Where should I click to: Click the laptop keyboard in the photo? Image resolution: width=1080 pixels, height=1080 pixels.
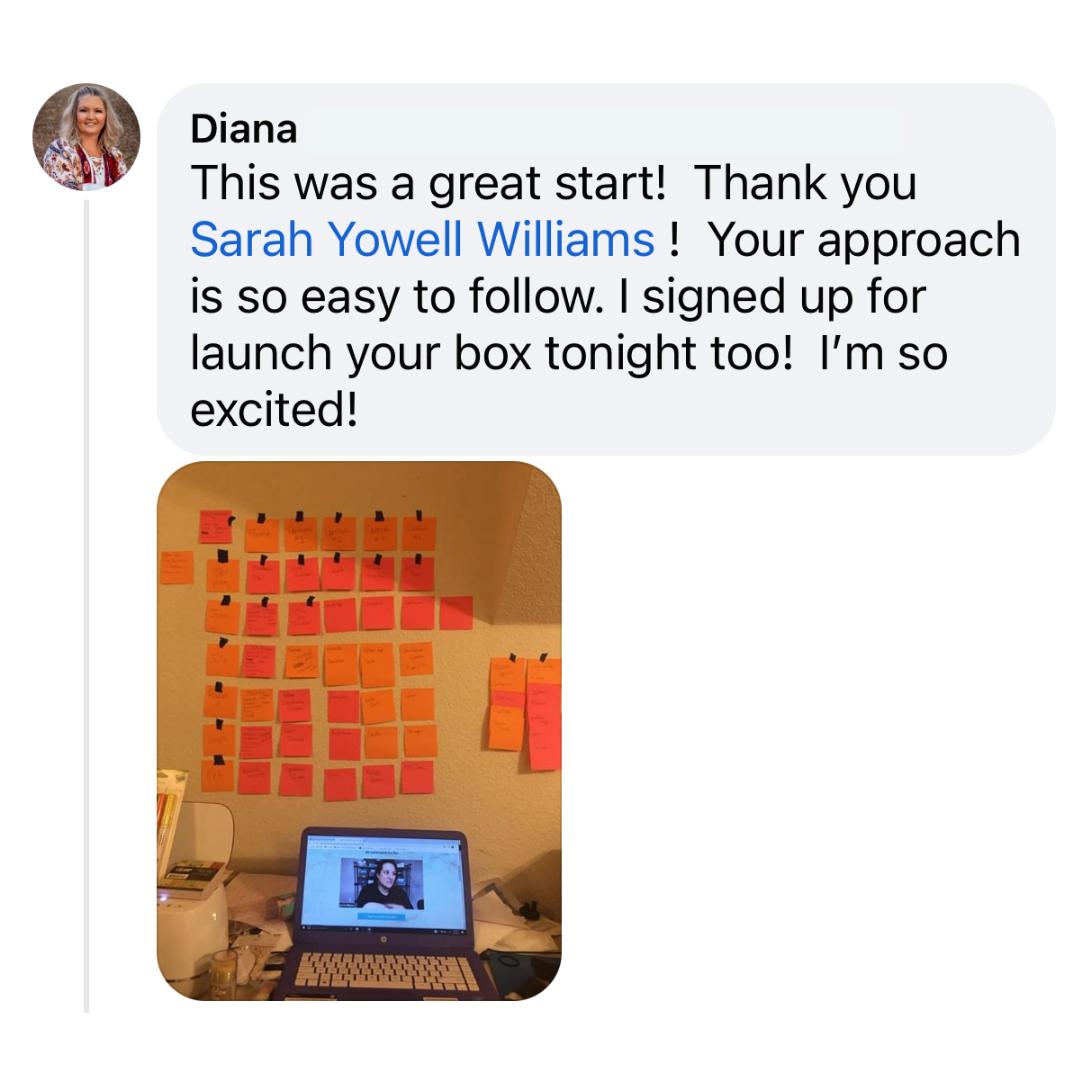tap(386, 972)
